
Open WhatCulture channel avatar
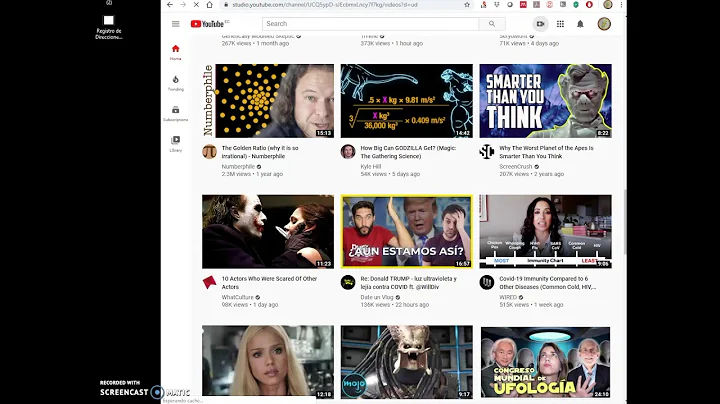209,282
